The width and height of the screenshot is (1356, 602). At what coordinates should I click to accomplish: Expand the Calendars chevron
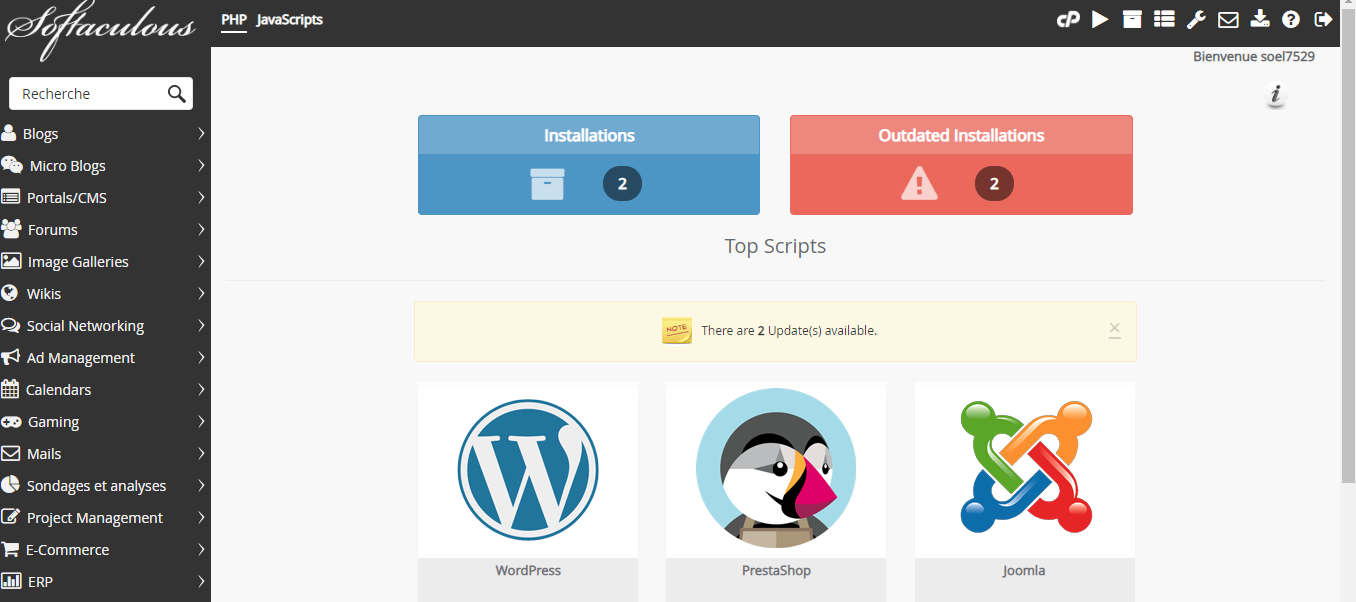(201, 389)
